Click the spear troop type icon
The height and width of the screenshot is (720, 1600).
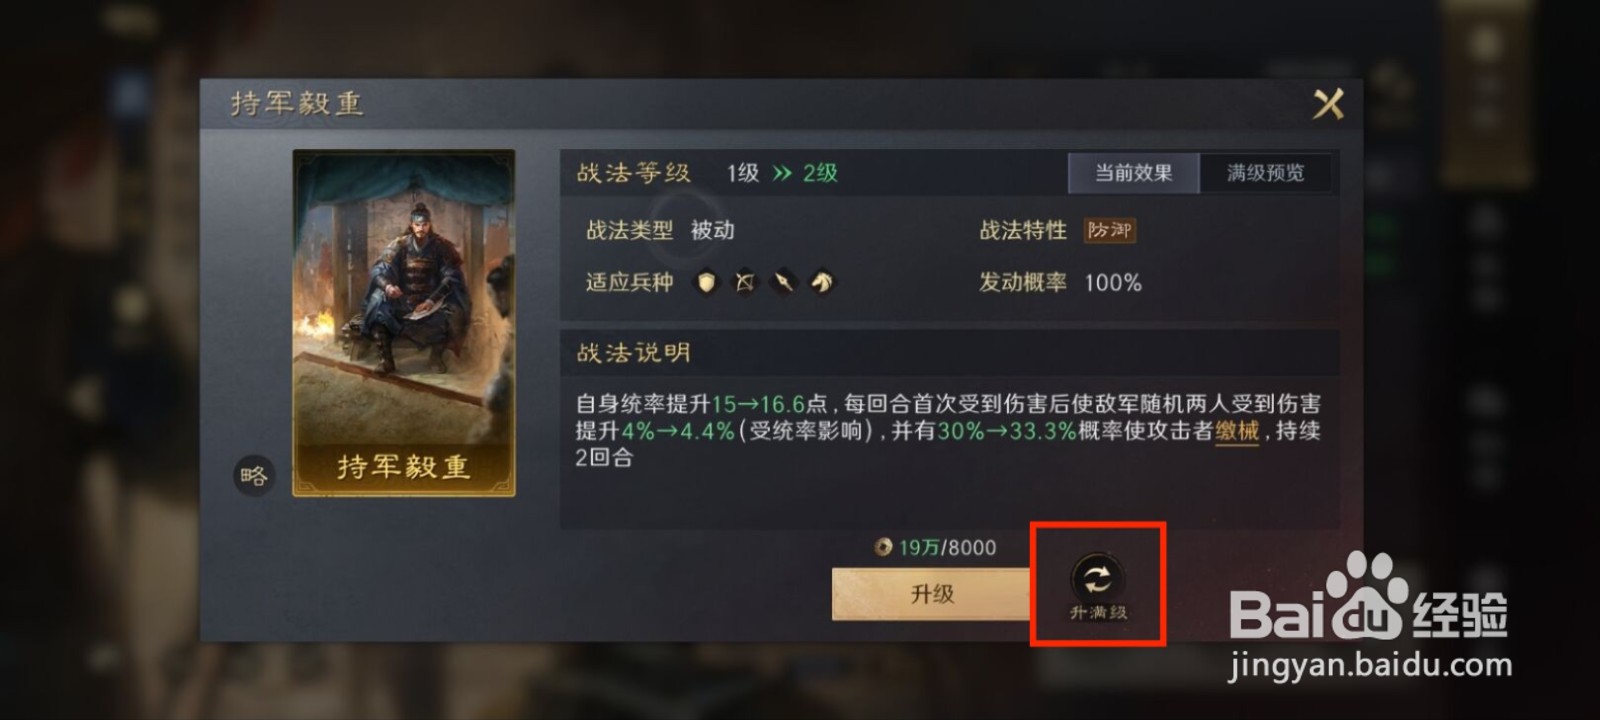pos(783,283)
